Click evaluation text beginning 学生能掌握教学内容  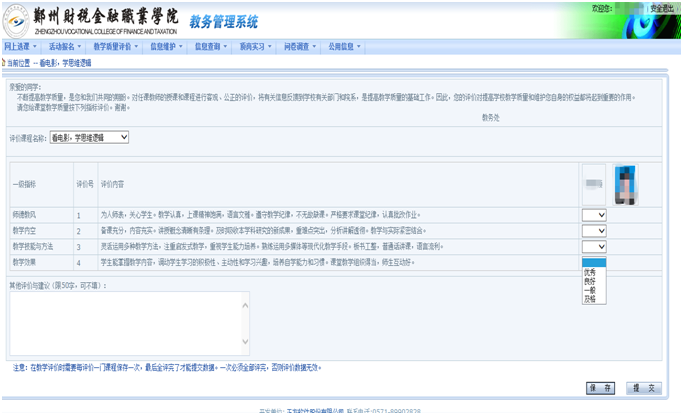(x=257, y=263)
